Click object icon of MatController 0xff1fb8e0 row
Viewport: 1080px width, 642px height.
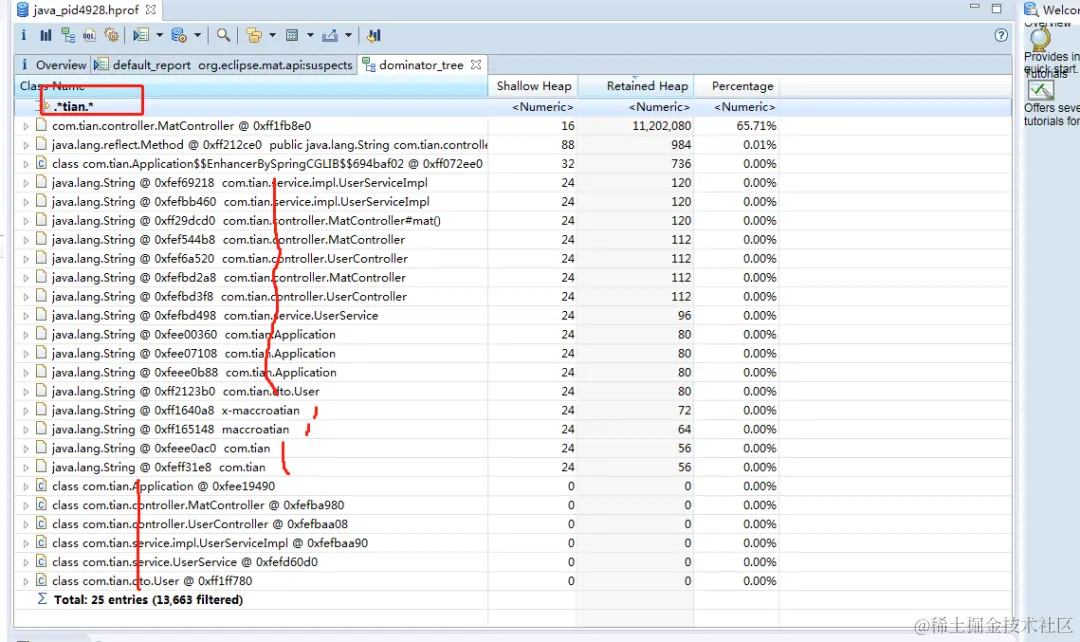(x=41, y=125)
